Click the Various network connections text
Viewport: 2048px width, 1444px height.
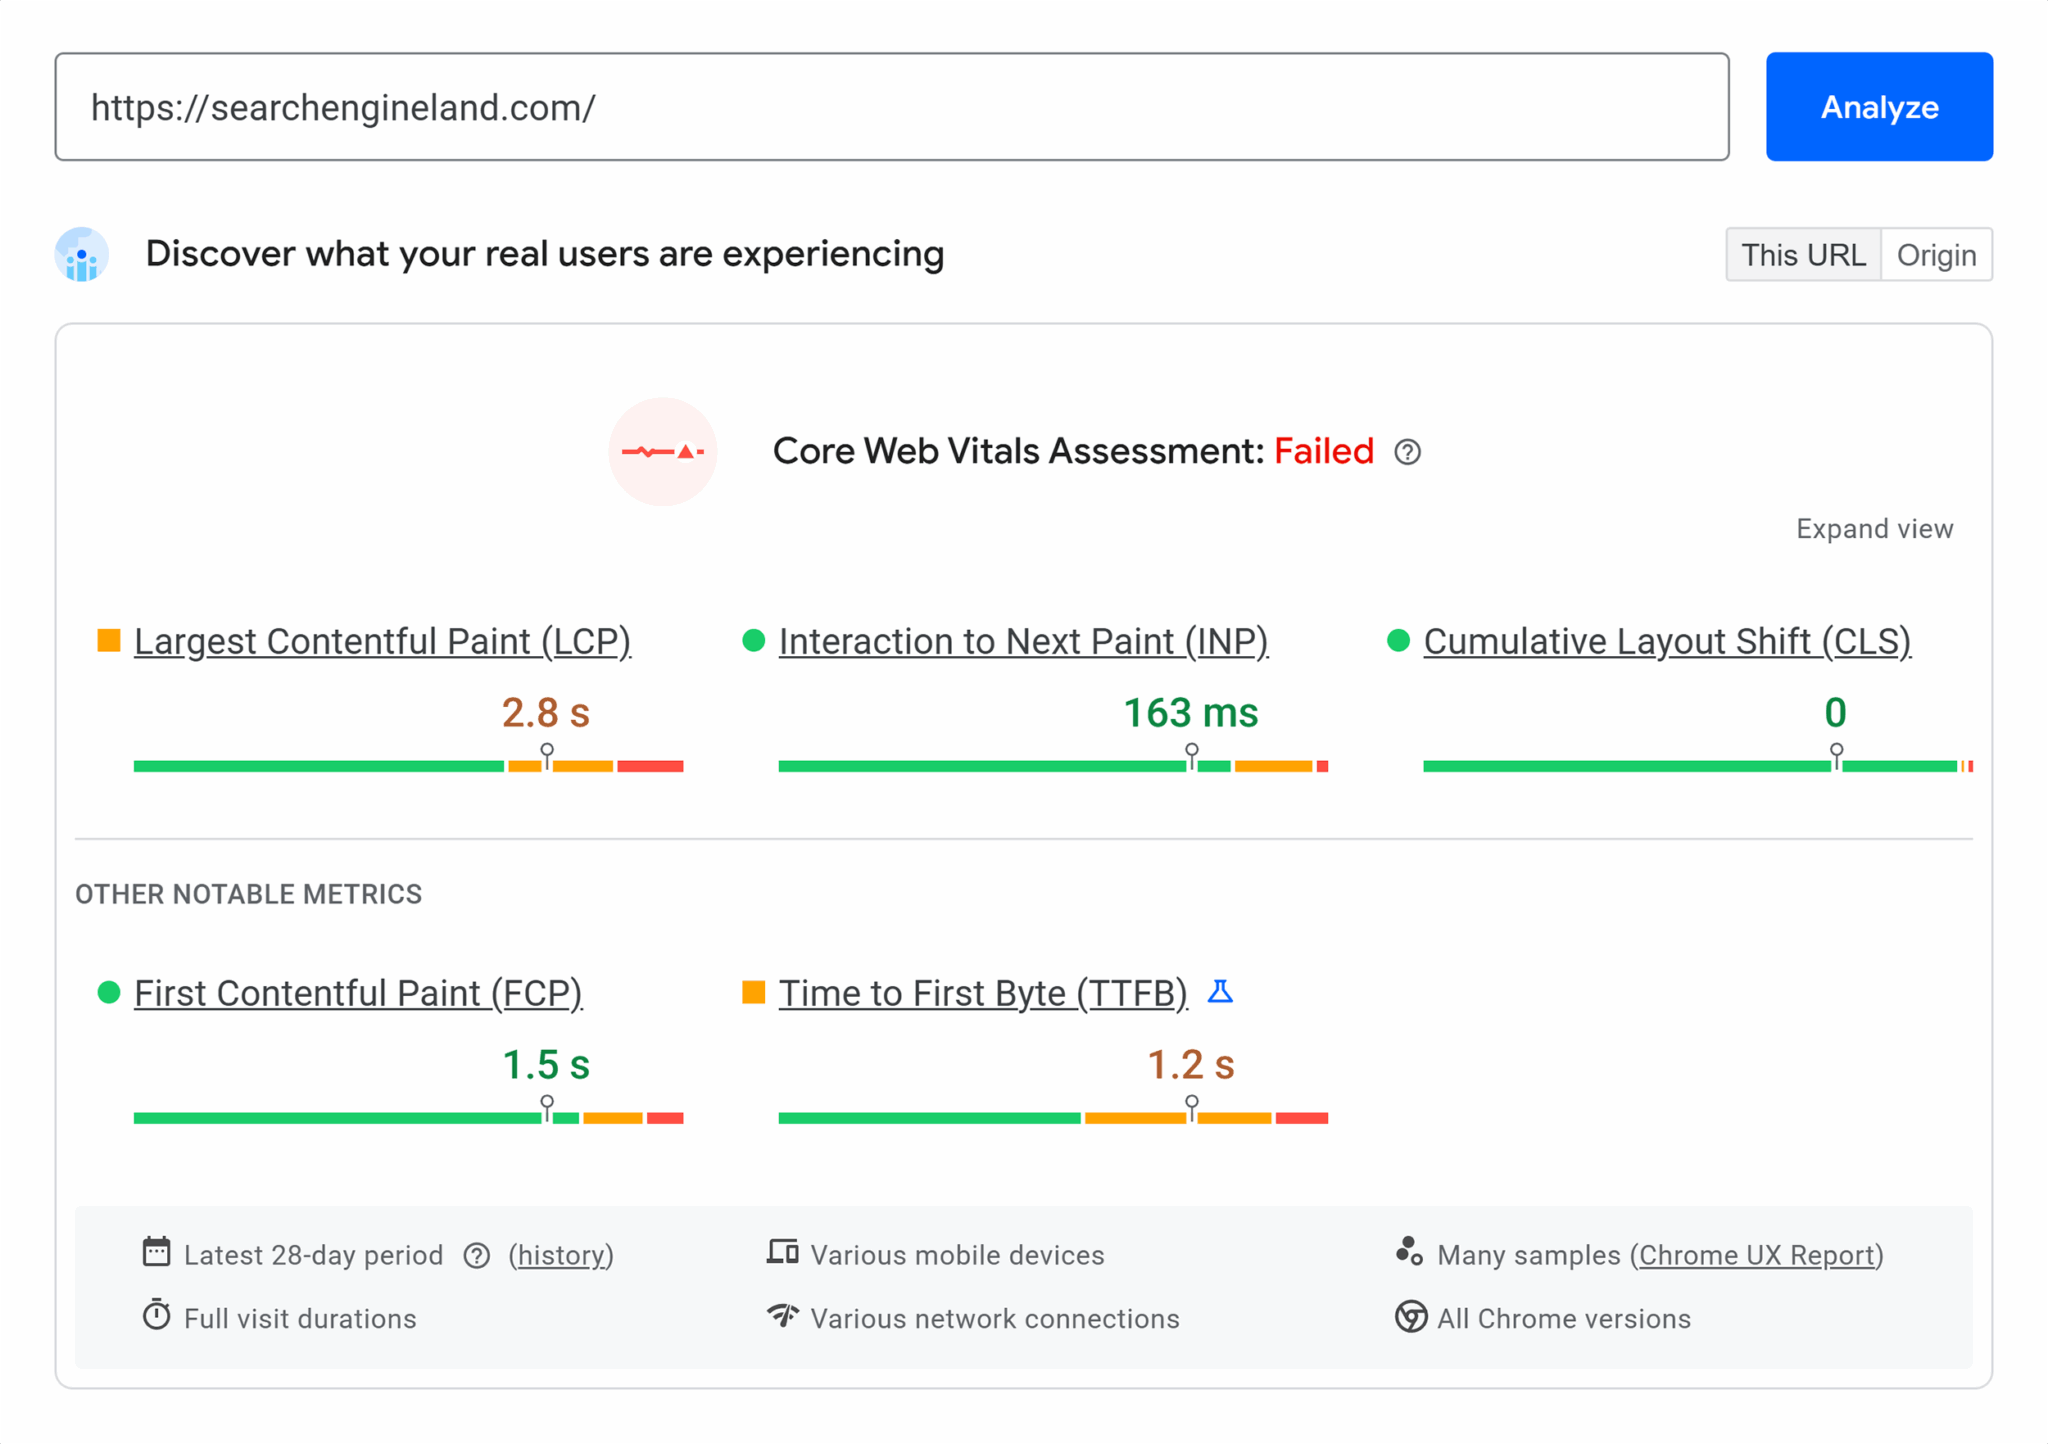[995, 1319]
